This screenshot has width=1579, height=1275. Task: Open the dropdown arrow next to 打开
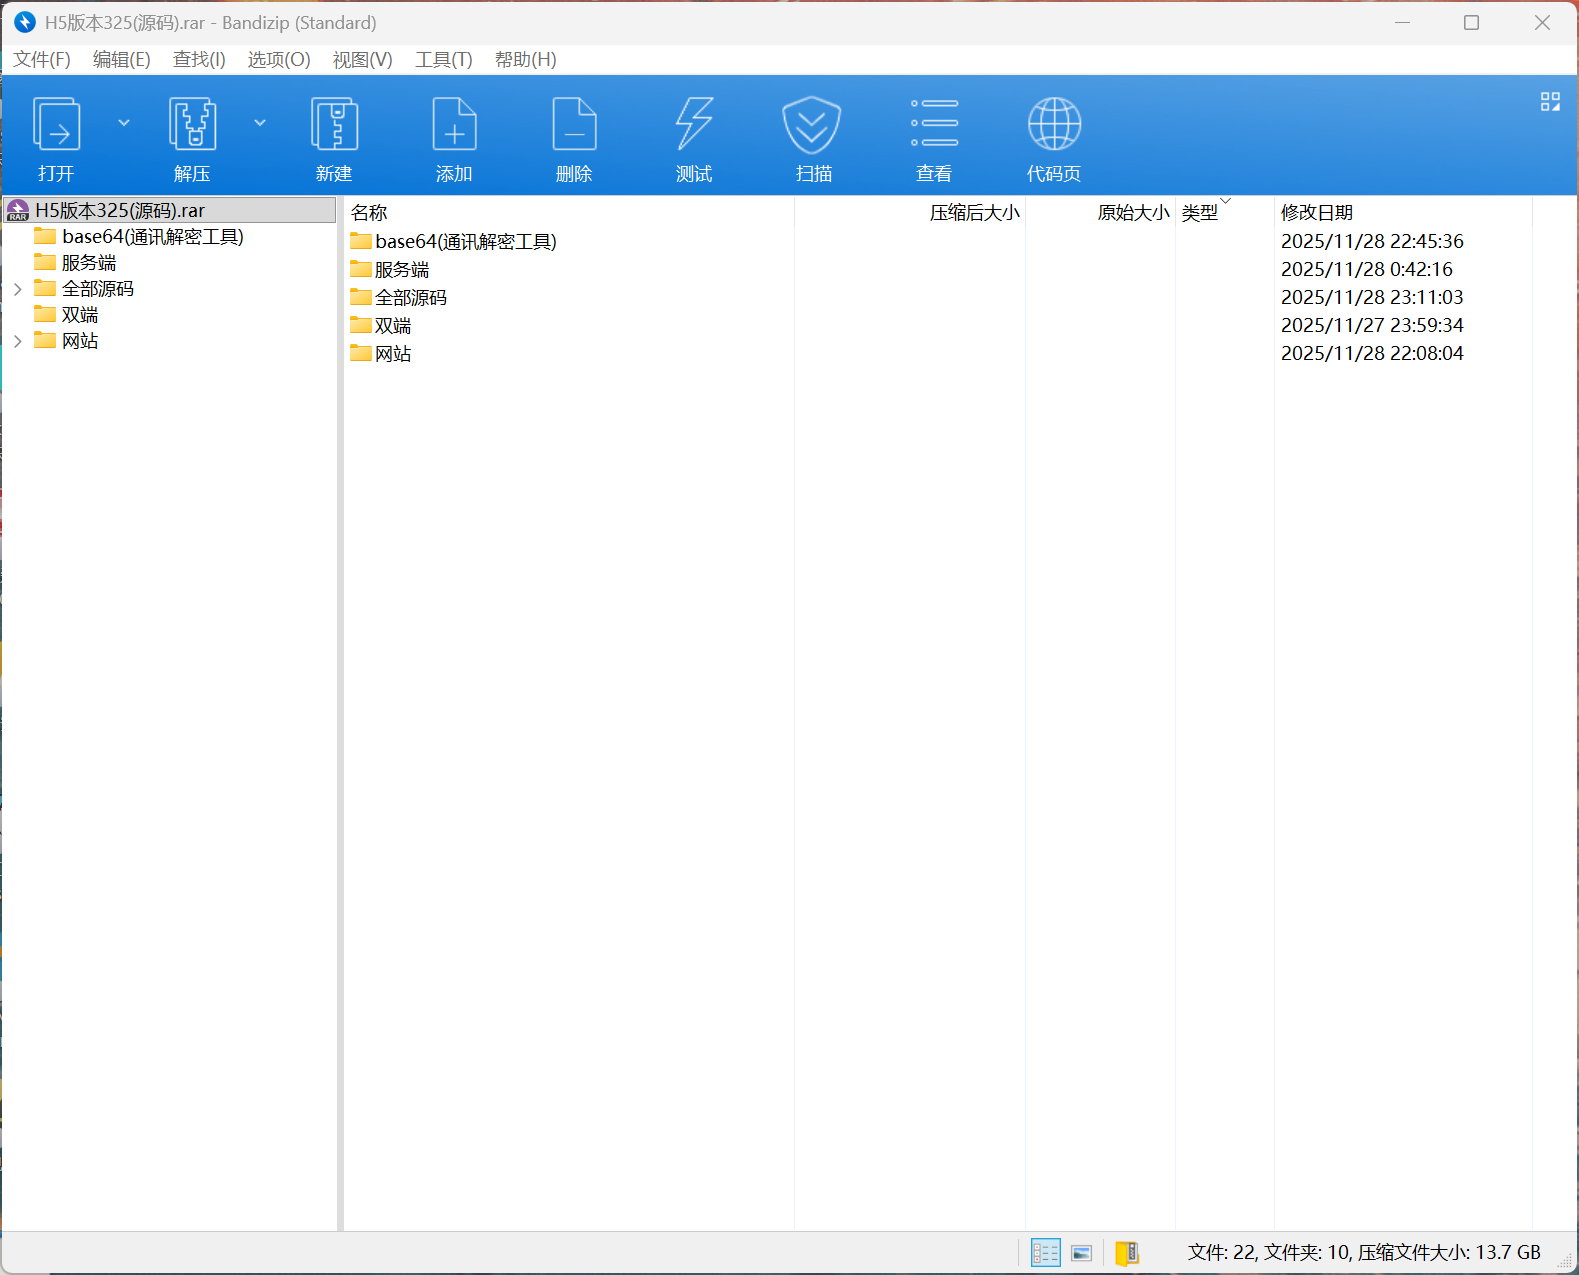124,123
